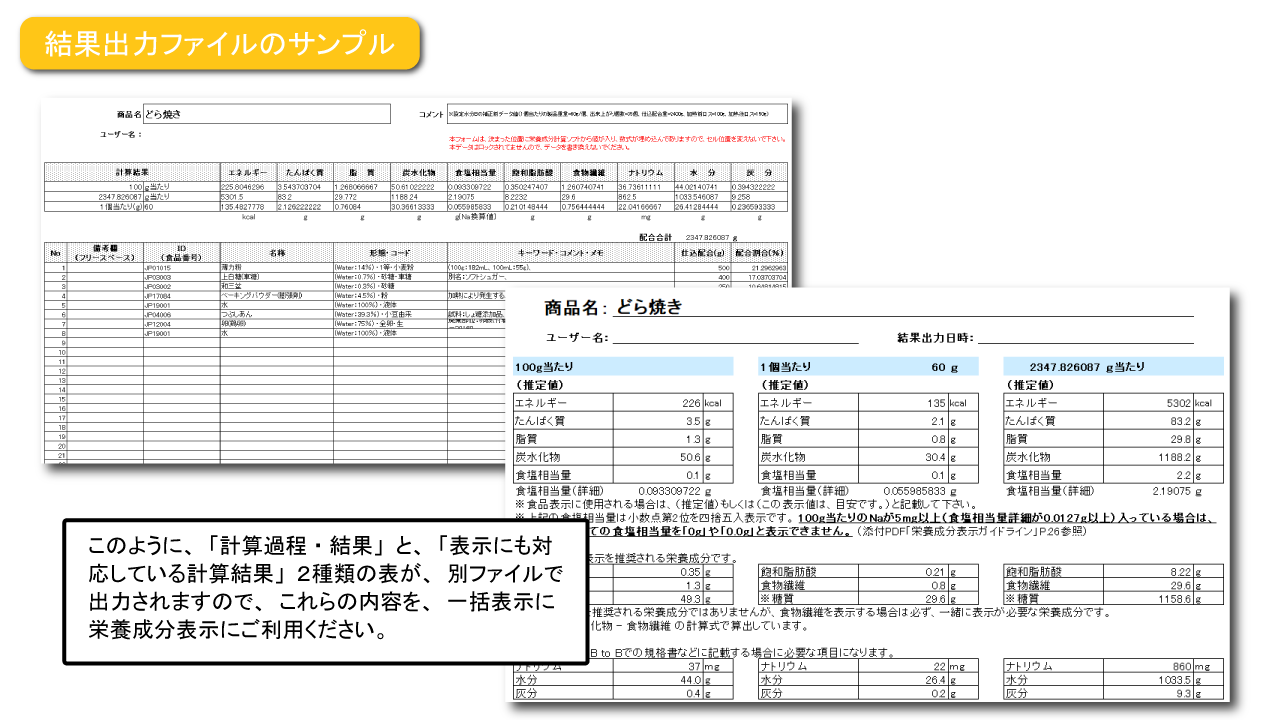Select the energy cell 135.4827778

click(248, 207)
